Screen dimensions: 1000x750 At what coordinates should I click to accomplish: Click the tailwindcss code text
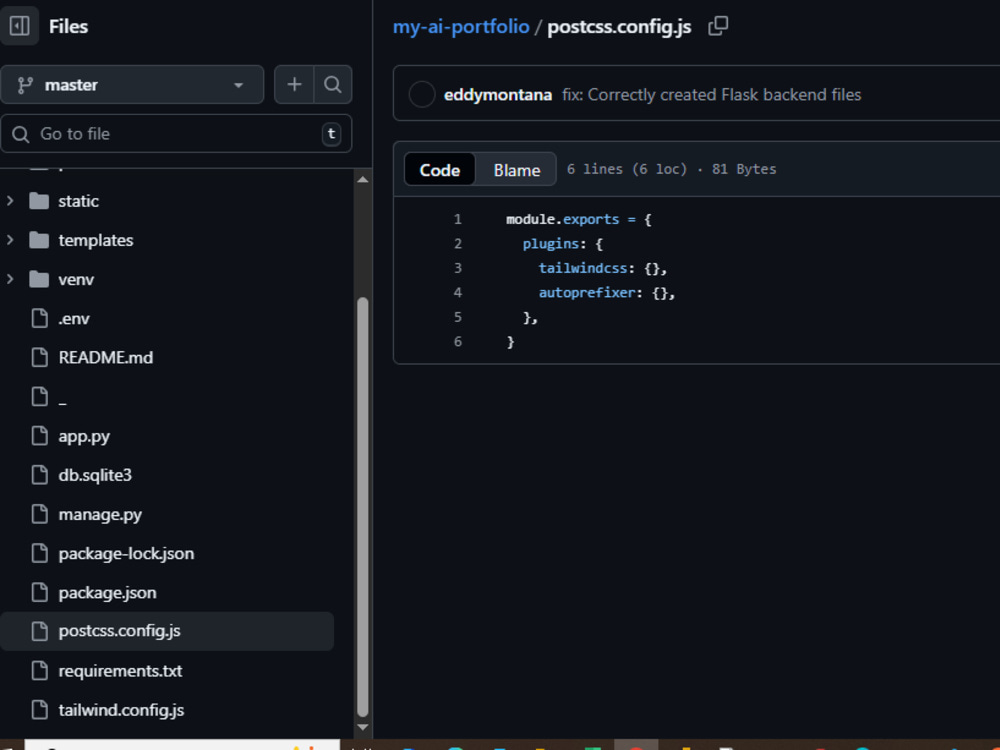[583, 268]
